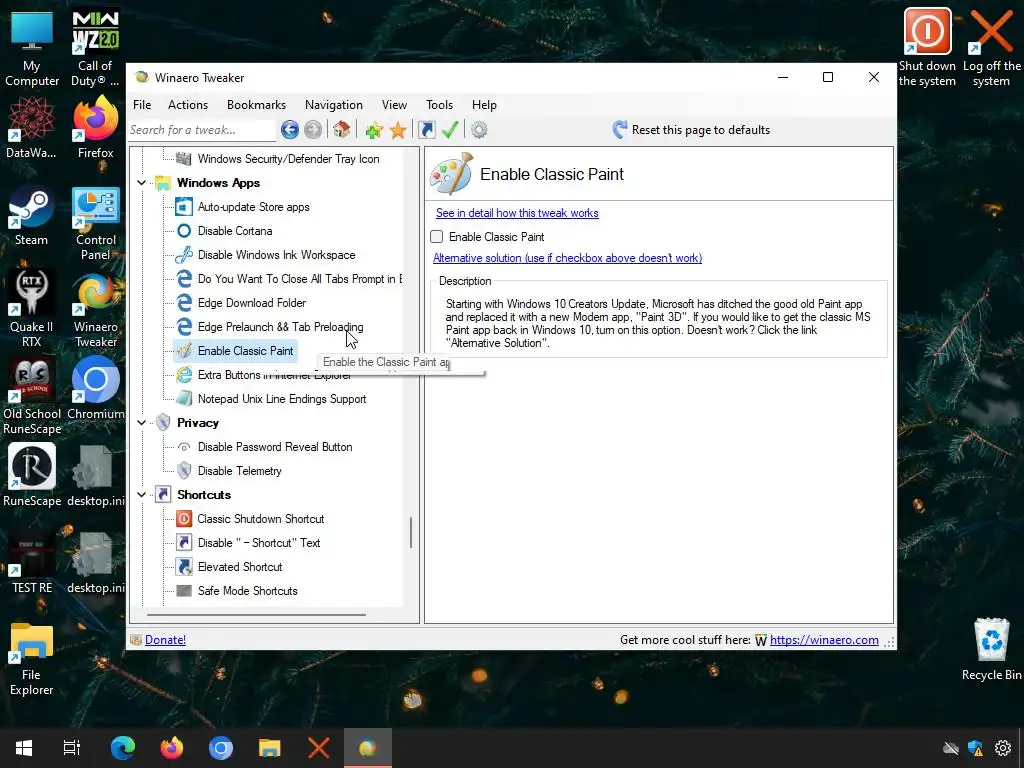Open Control Panel desktop icon

[x=95, y=223]
